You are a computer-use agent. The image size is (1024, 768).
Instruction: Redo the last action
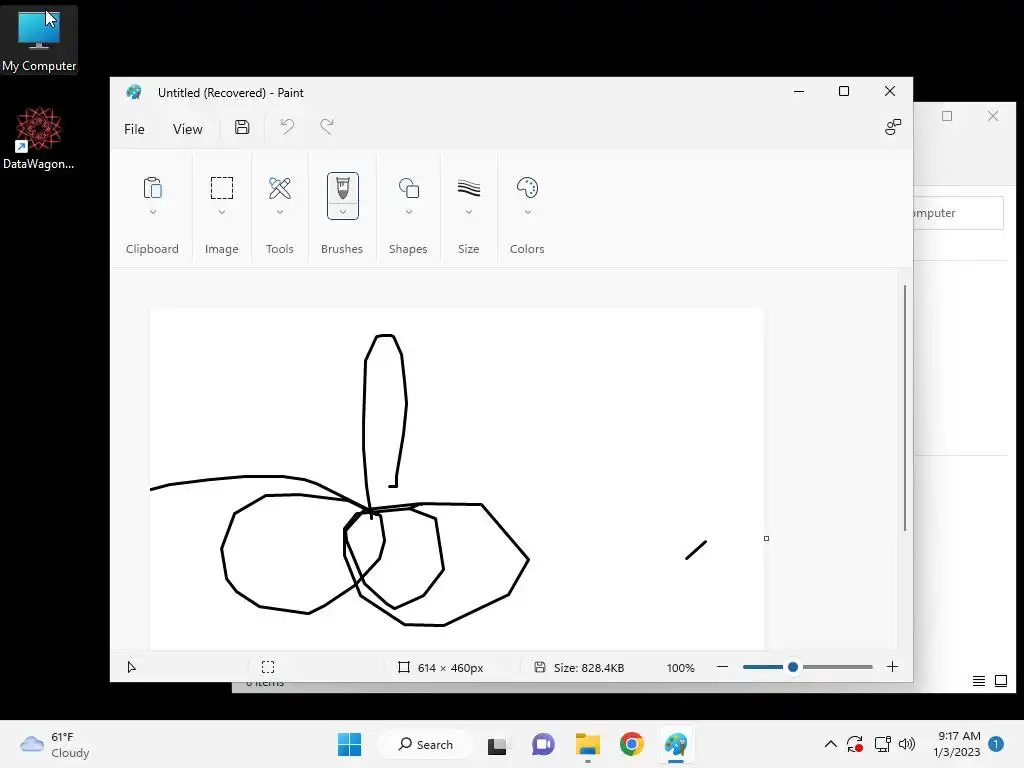(327, 126)
